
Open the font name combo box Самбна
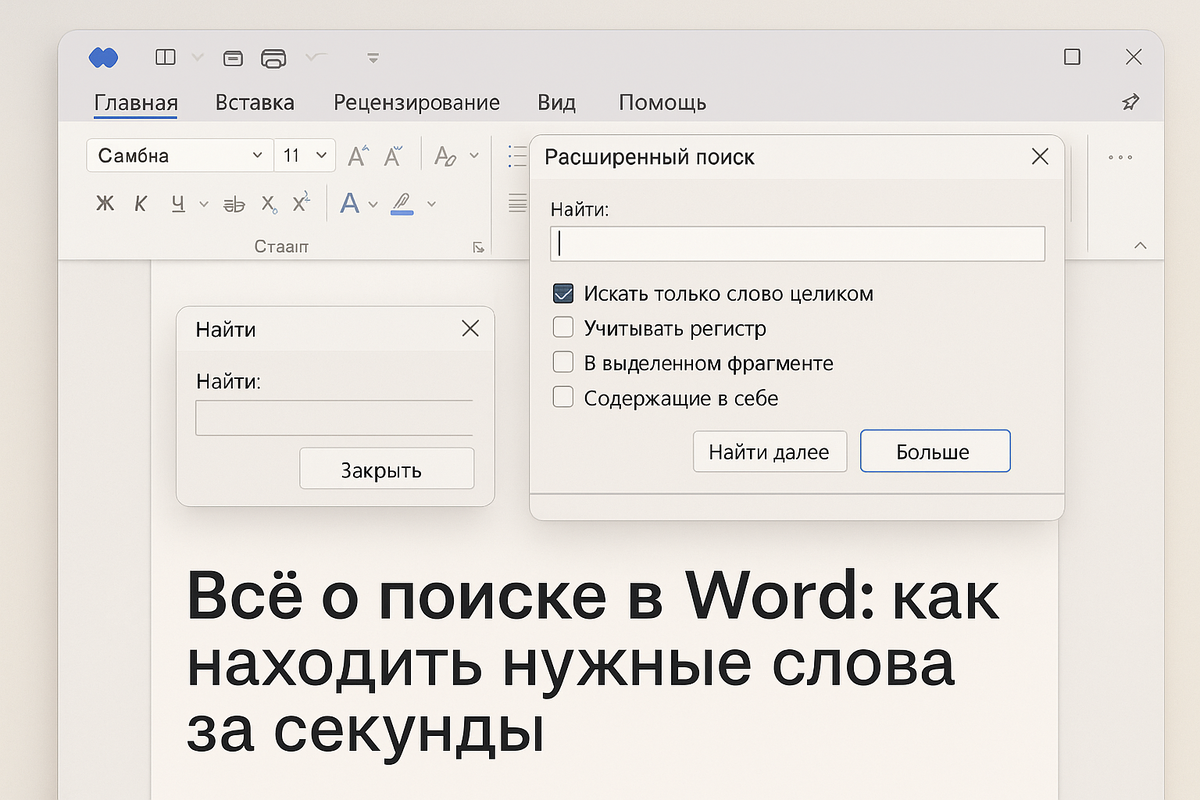(180, 155)
